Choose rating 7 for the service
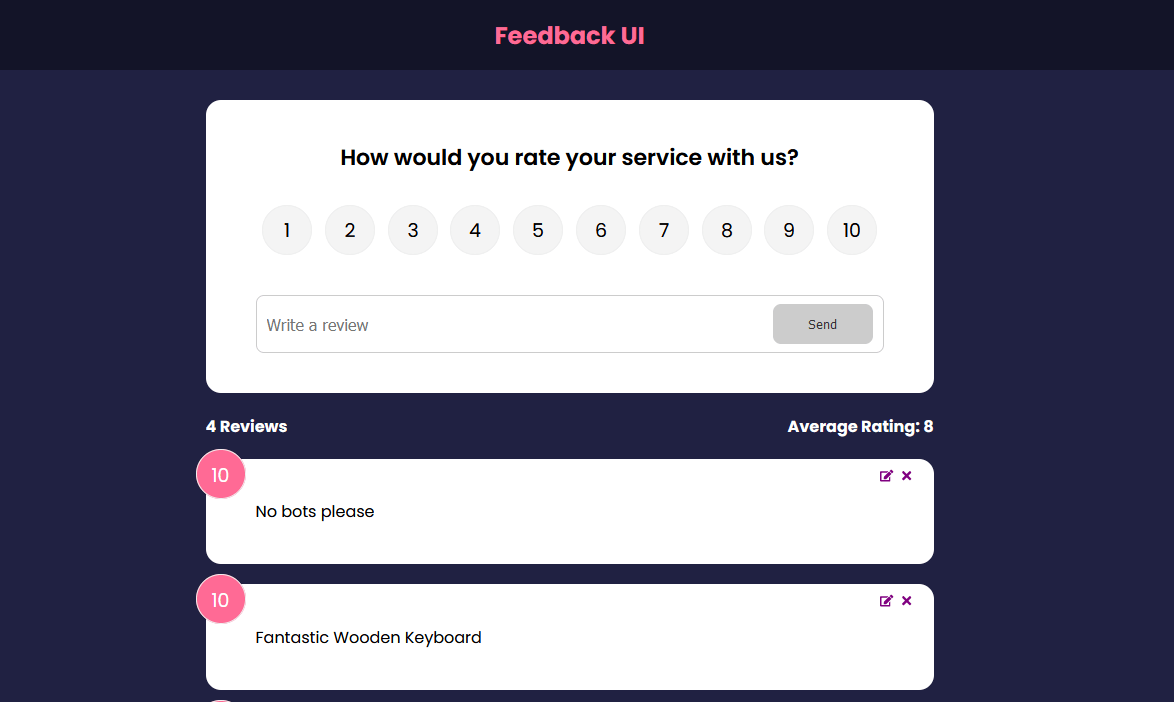This screenshot has width=1174, height=702. 663,230
